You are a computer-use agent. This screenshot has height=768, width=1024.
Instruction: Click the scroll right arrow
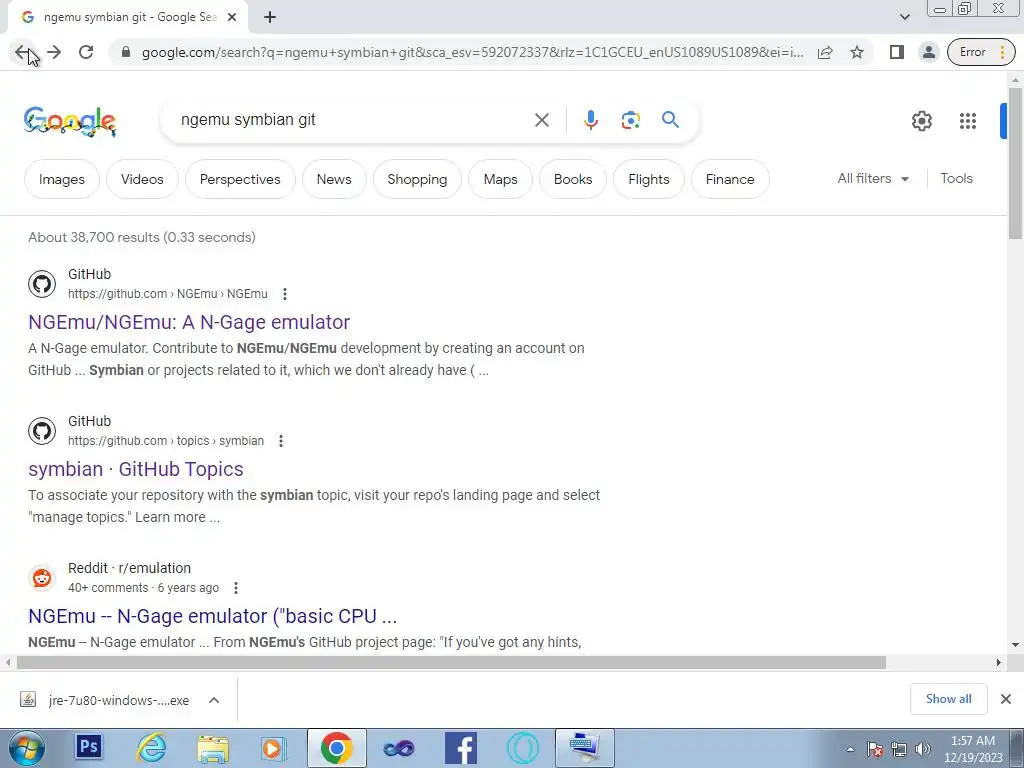tap(998, 662)
